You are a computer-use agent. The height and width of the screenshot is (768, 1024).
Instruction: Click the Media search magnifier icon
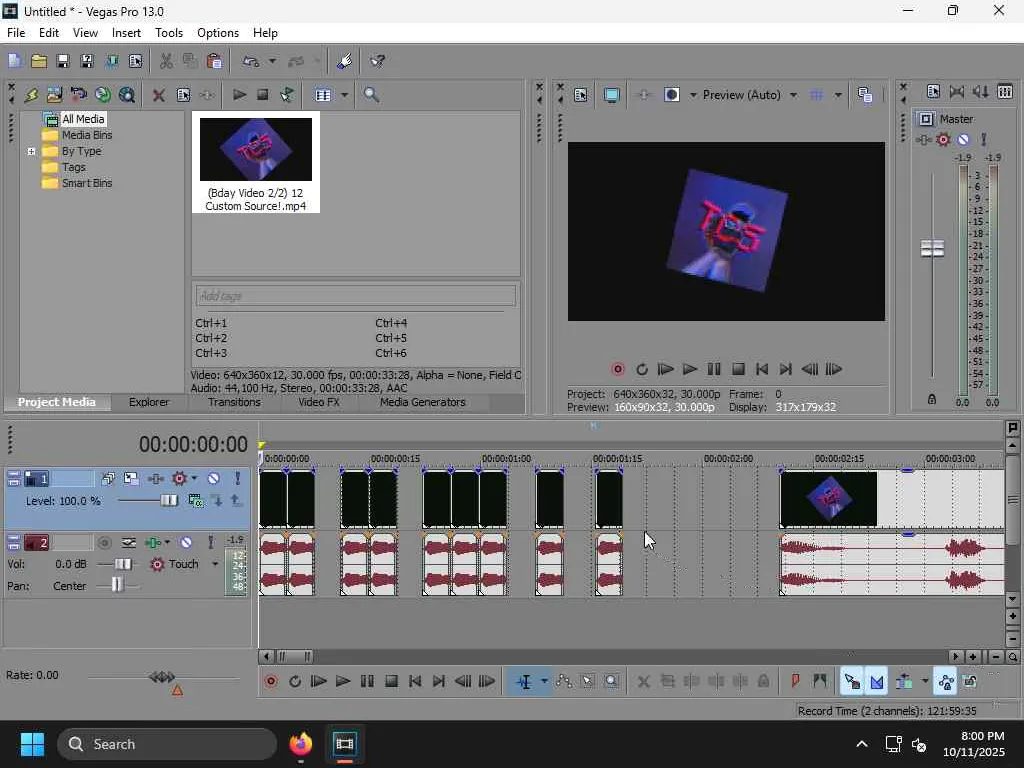click(372, 95)
